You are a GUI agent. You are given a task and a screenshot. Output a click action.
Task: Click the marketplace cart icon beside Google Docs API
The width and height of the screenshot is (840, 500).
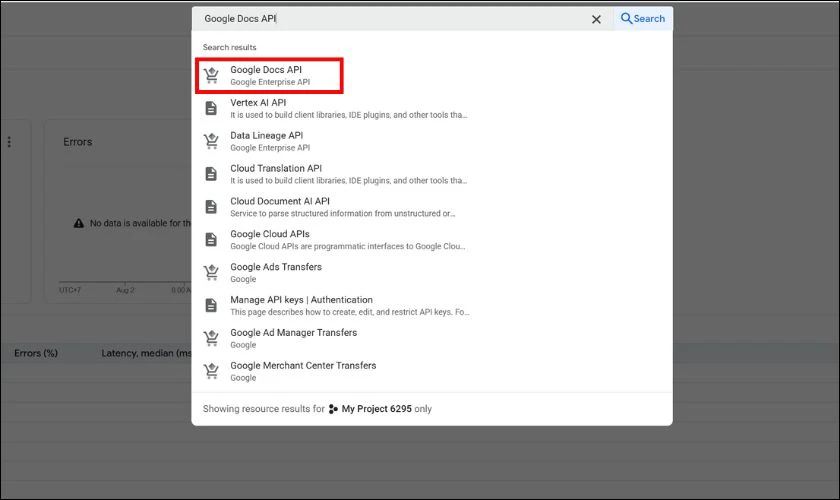point(212,75)
